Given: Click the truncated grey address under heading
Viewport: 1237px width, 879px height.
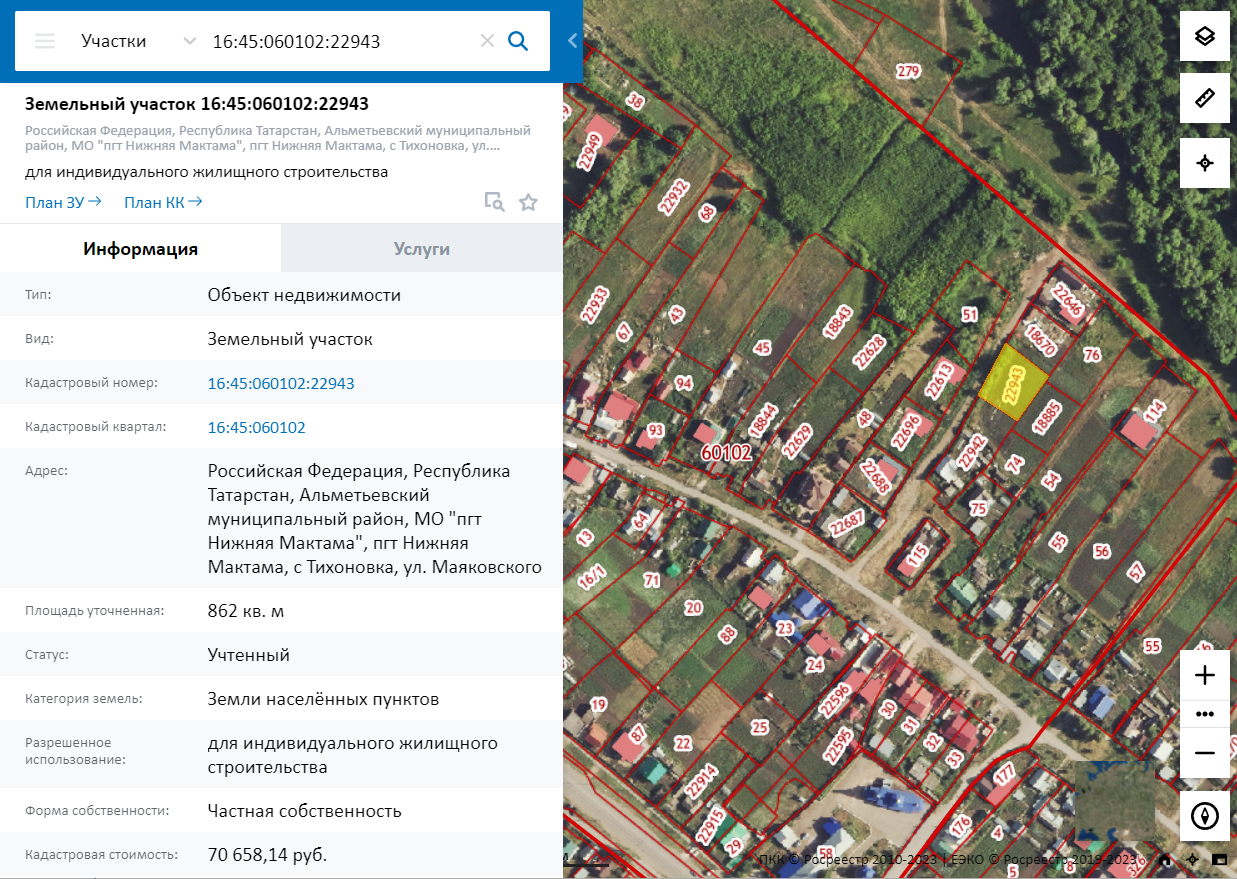Looking at the screenshot, I should 278,138.
